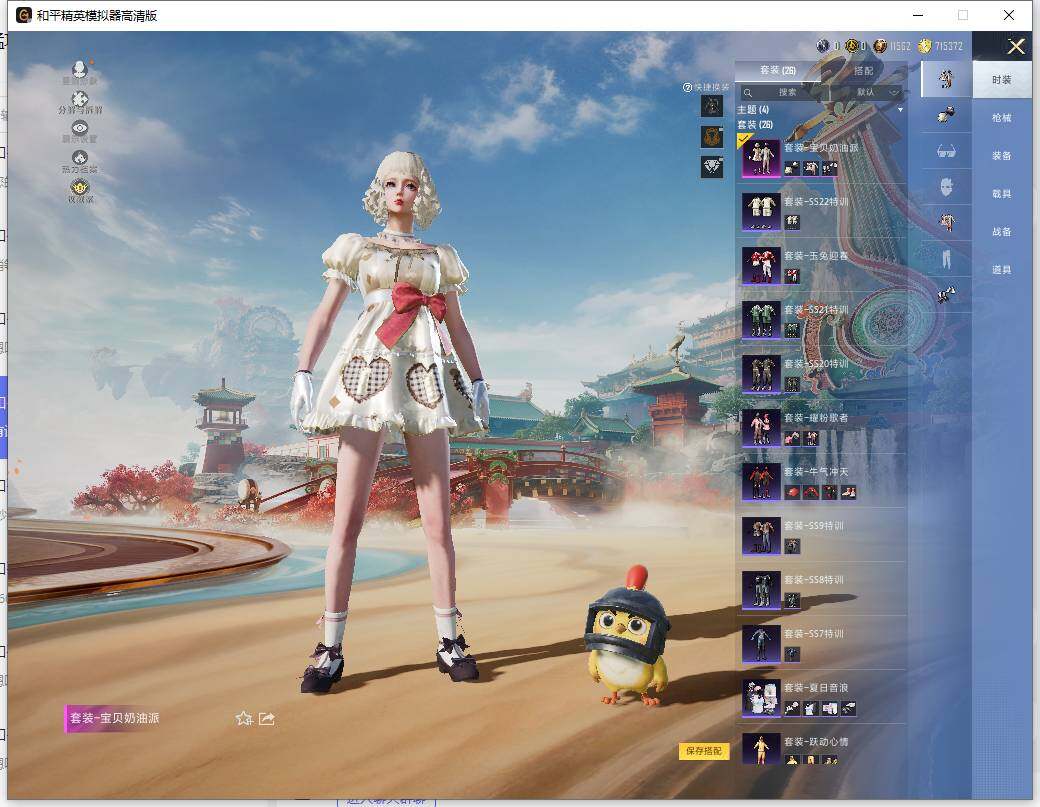This screenshot has height=807, width=1040.
Task: Share the outfit with the share arrow icon
Action: [267, 718]
